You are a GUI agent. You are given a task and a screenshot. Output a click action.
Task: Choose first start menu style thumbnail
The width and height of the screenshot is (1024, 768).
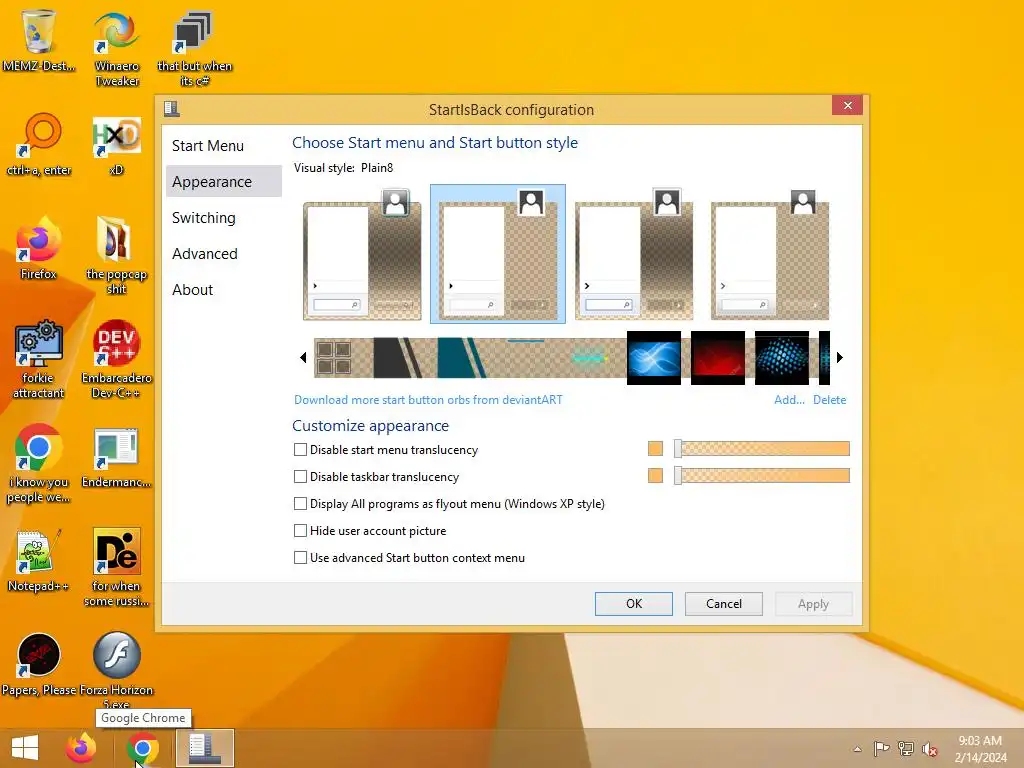click(362, 254)
